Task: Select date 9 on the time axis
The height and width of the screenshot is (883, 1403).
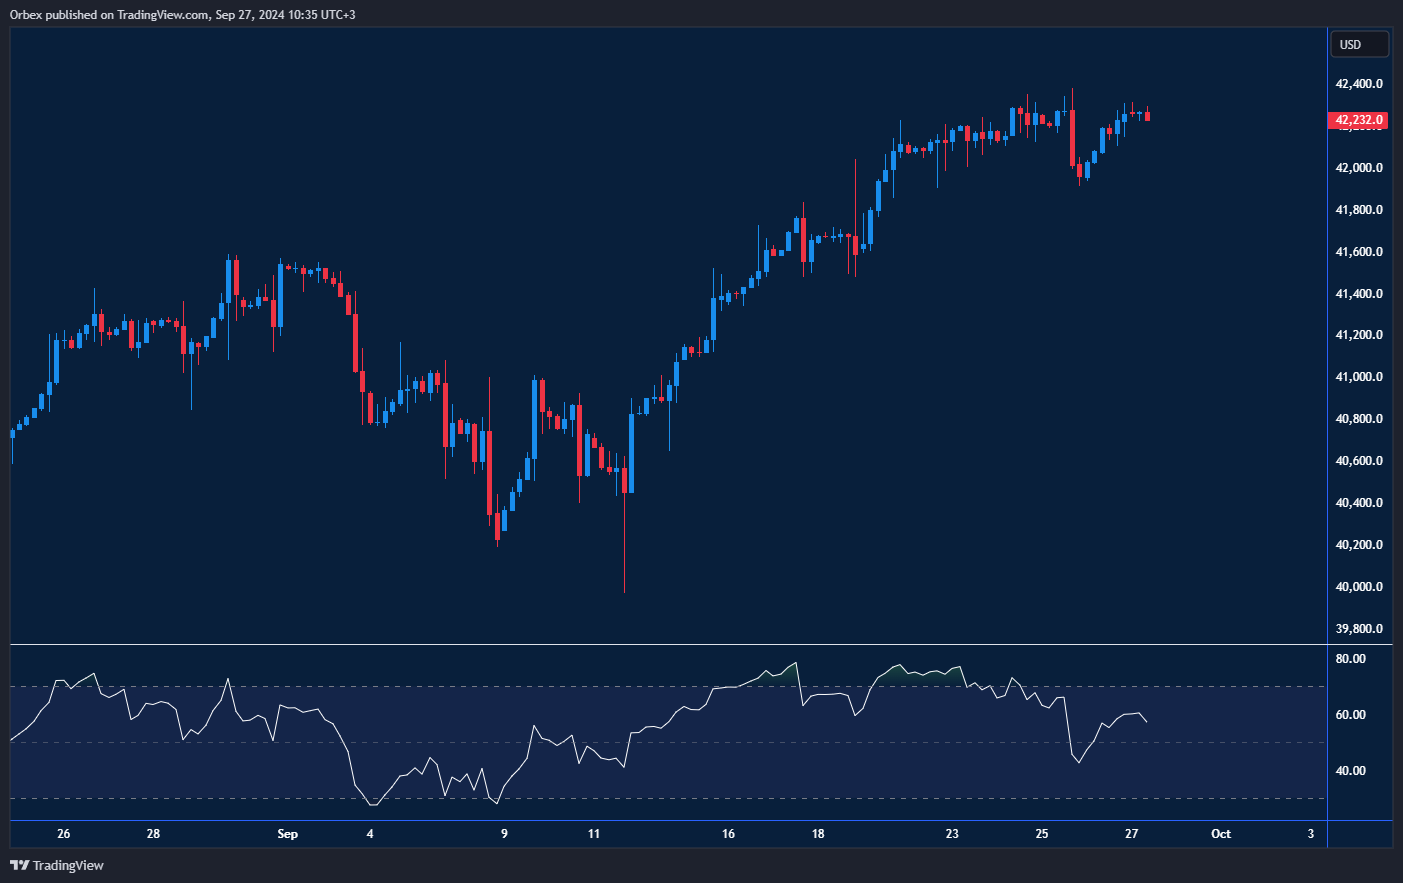Action: [x=504, y=834]
